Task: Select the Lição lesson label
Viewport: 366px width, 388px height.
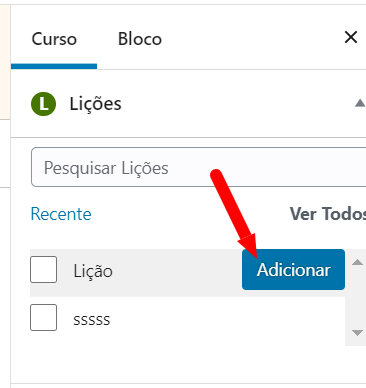Action: [93, 271]
